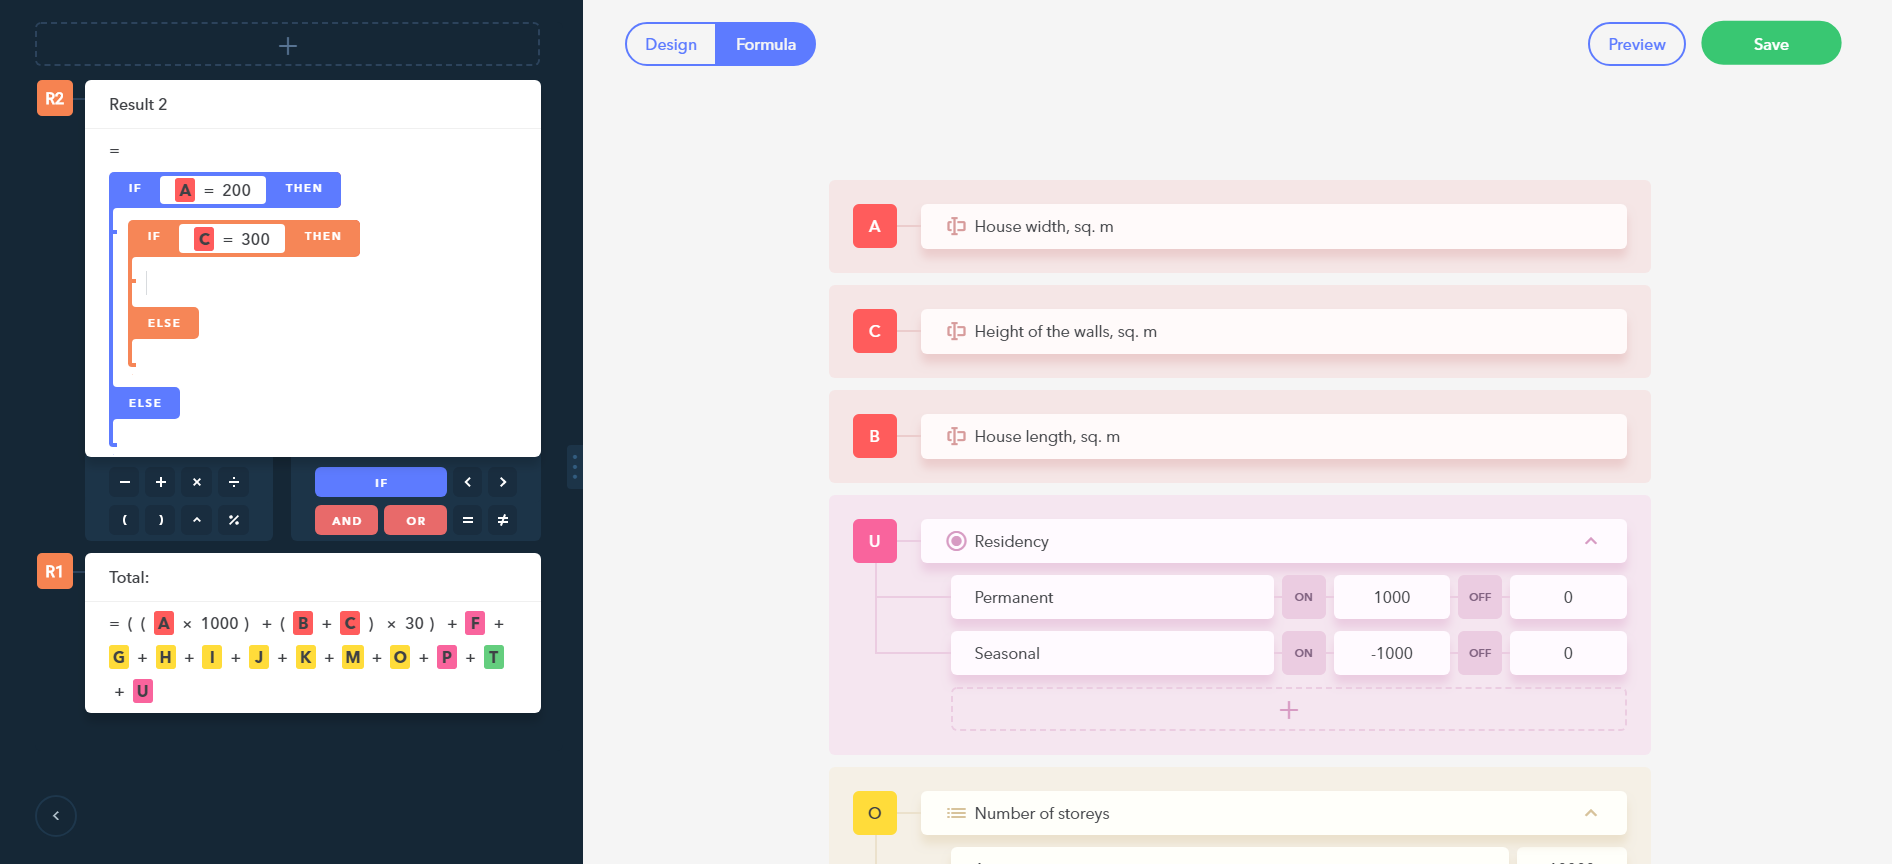Click Permanent OFF label

pyautogui.click(x=1480, y=597)
